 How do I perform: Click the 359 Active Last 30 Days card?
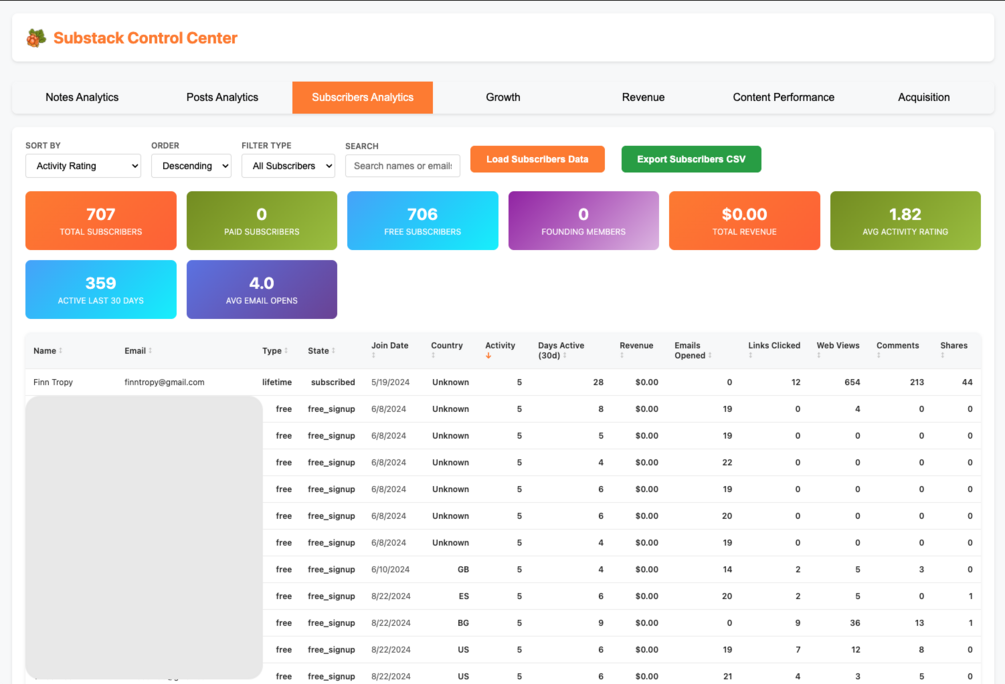101,289
